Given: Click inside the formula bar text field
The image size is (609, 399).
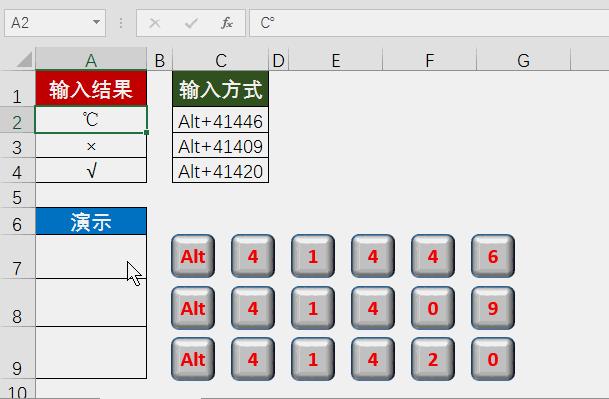Looking at the screenshot, I should (429, 23).
